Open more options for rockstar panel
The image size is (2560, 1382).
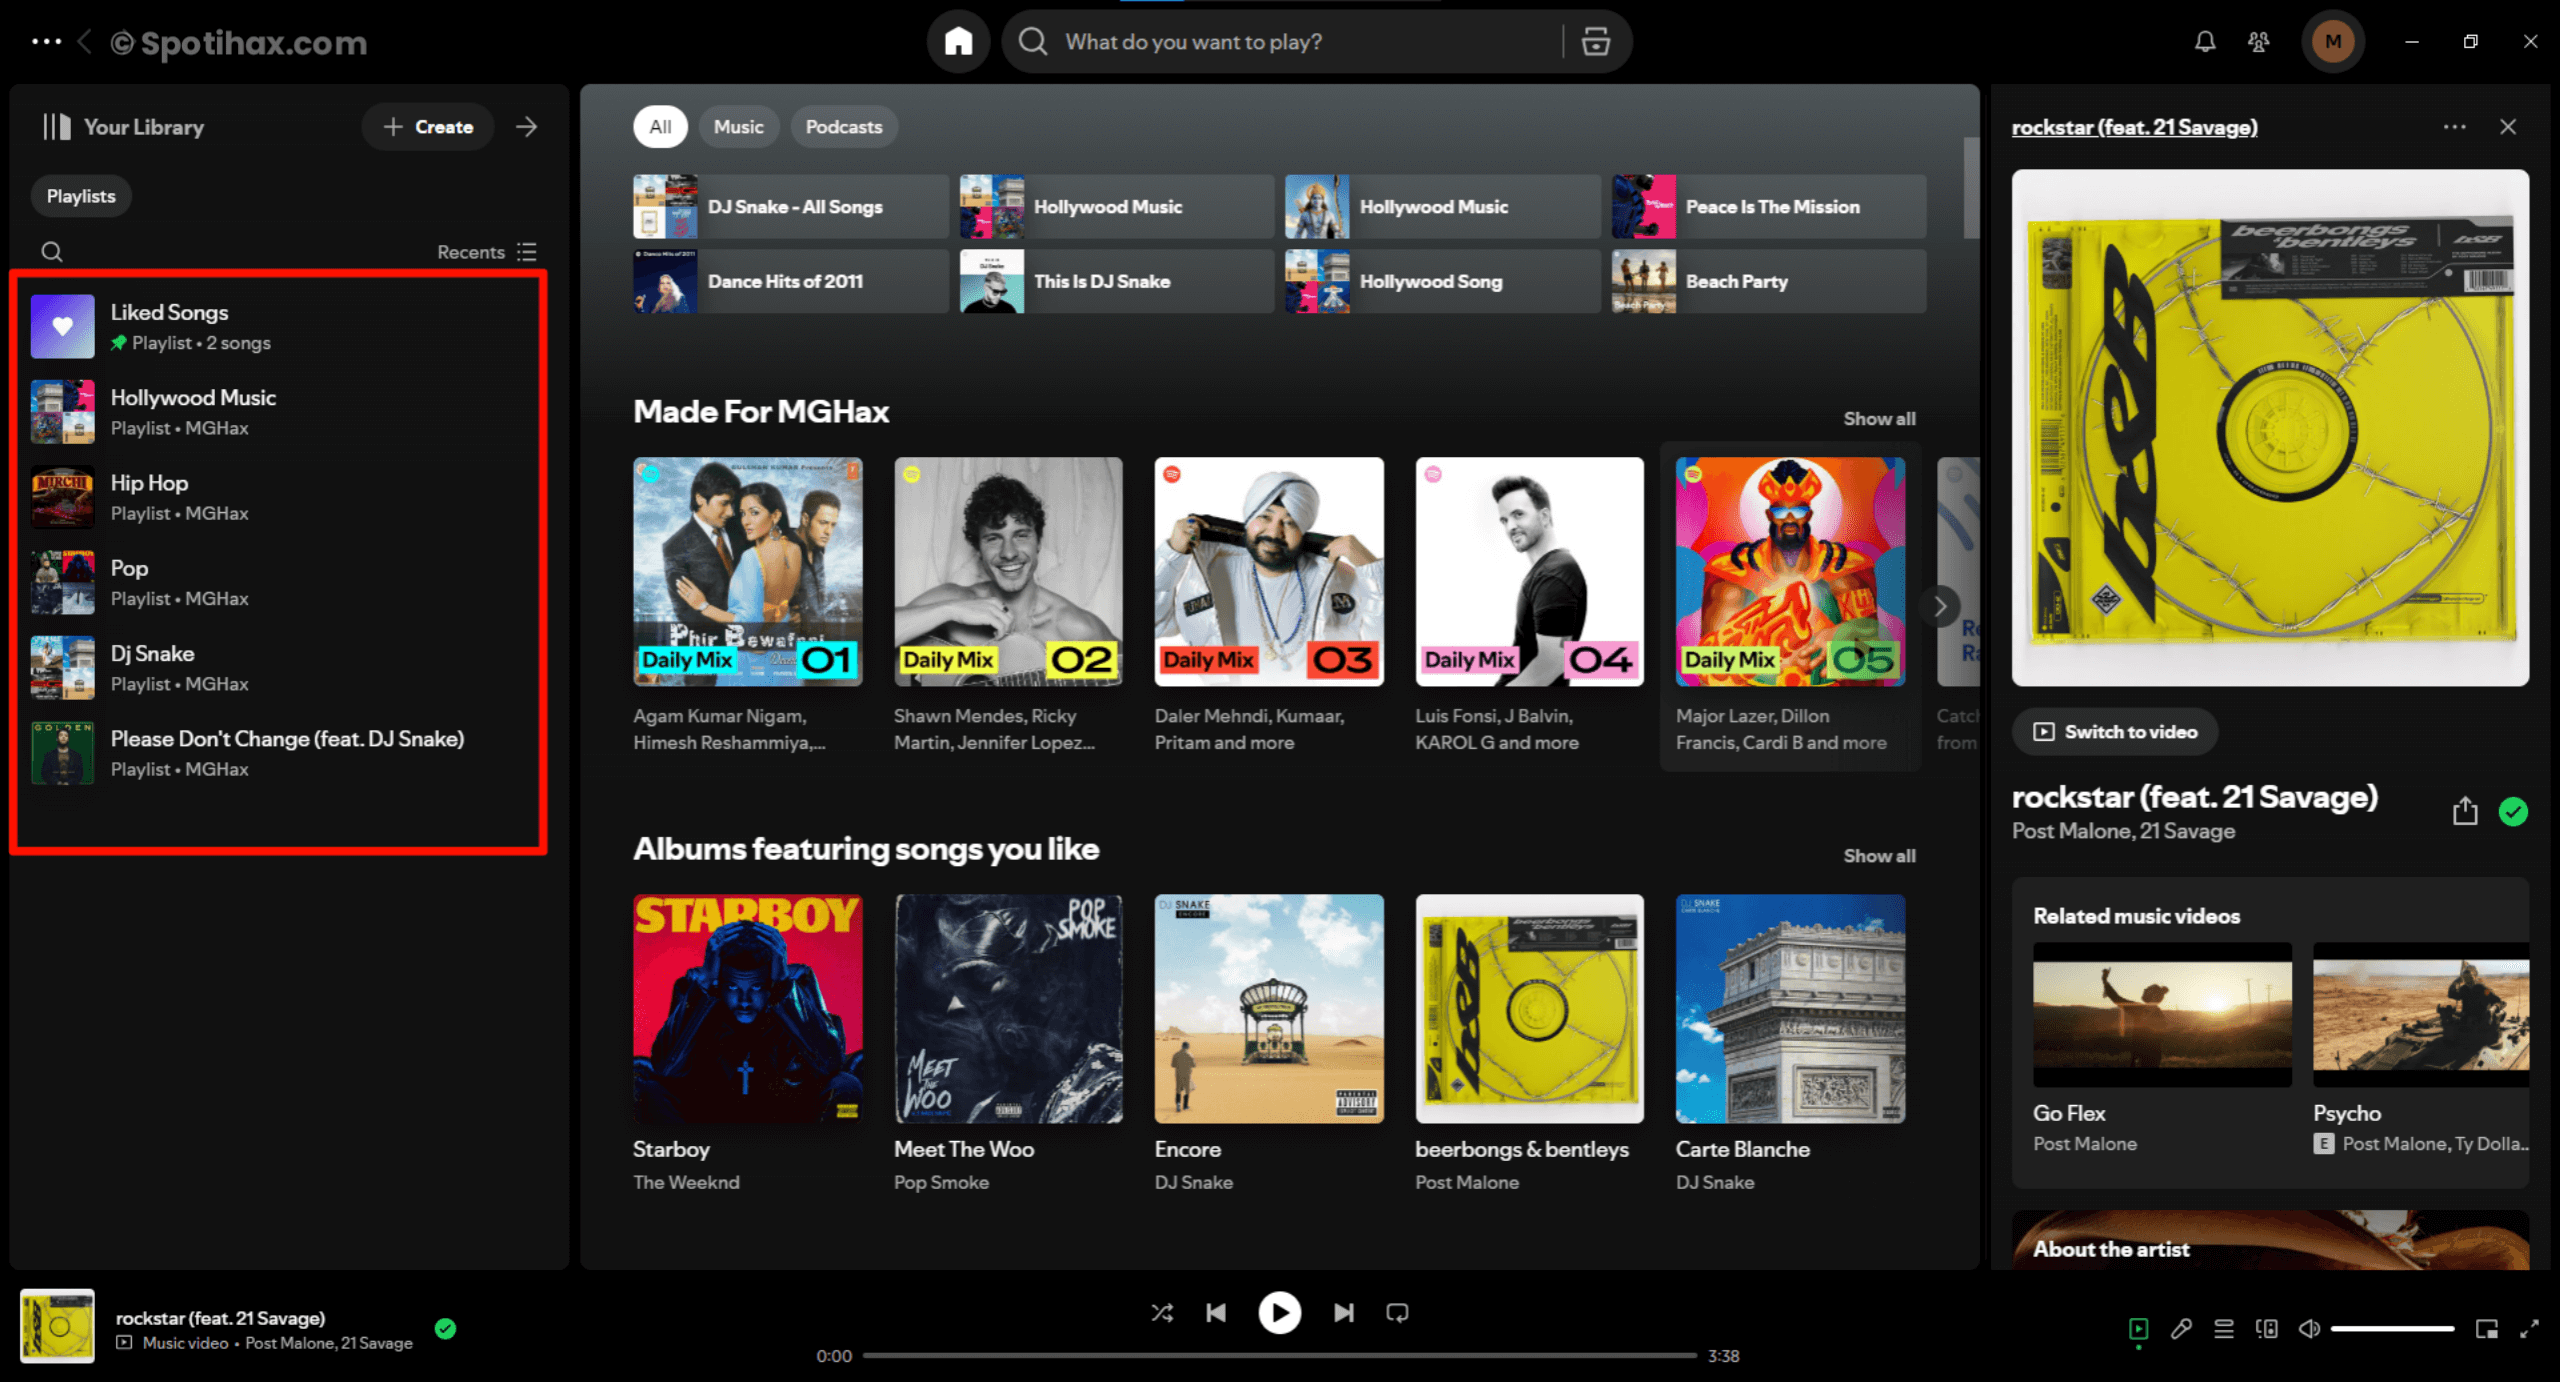[2454, 126]
